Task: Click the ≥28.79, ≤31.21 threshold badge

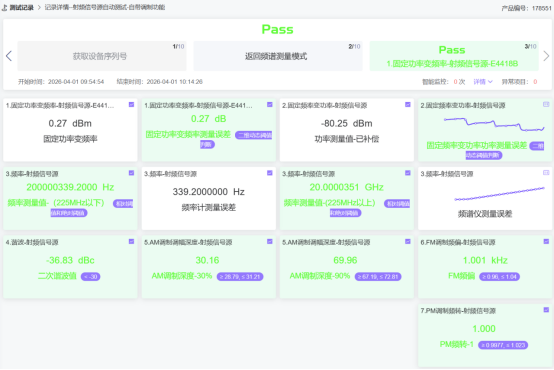Action: click(x=240, y=277)
